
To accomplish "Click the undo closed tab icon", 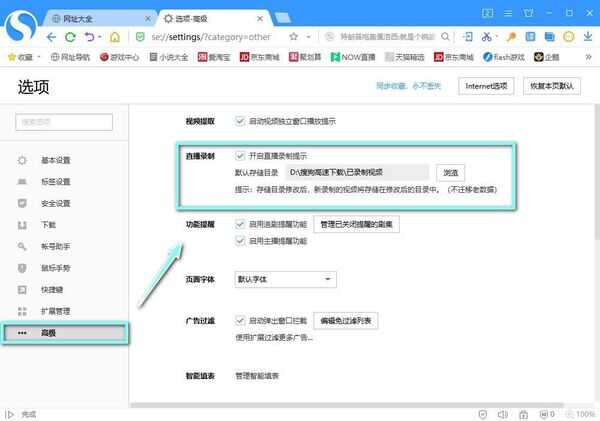I will pos(88,37).
